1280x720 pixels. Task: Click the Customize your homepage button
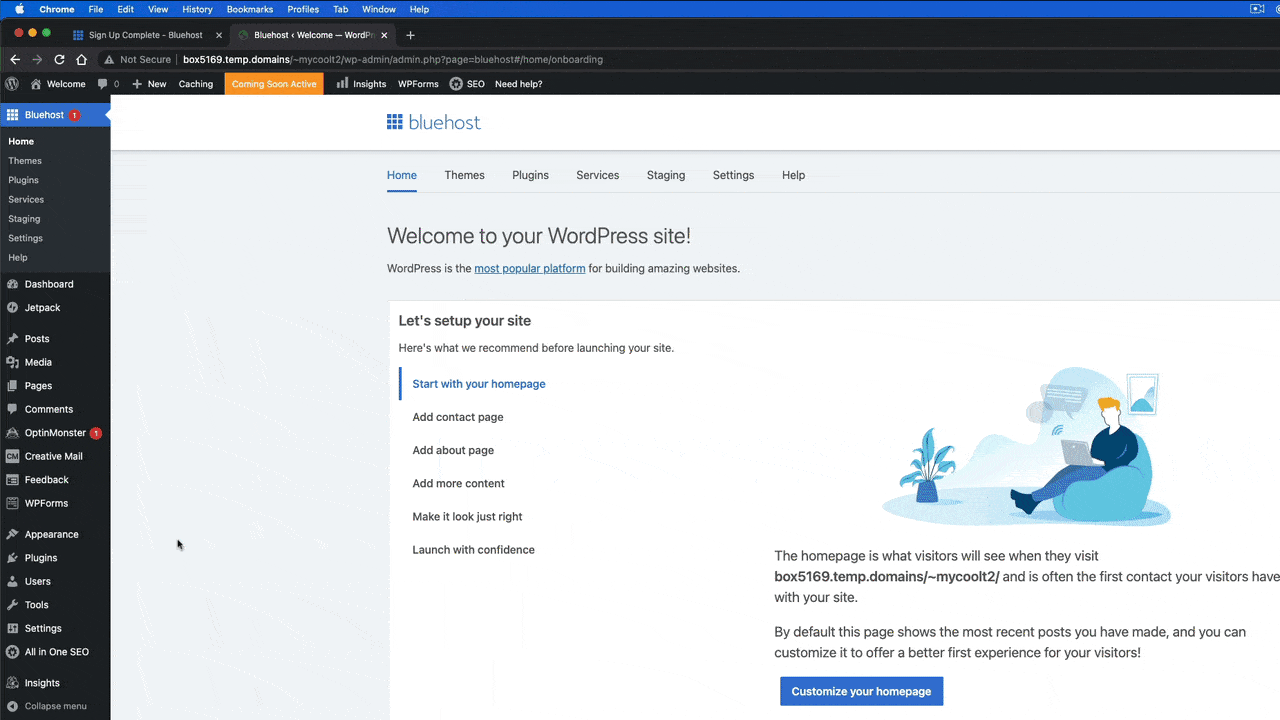coord(861,691)
